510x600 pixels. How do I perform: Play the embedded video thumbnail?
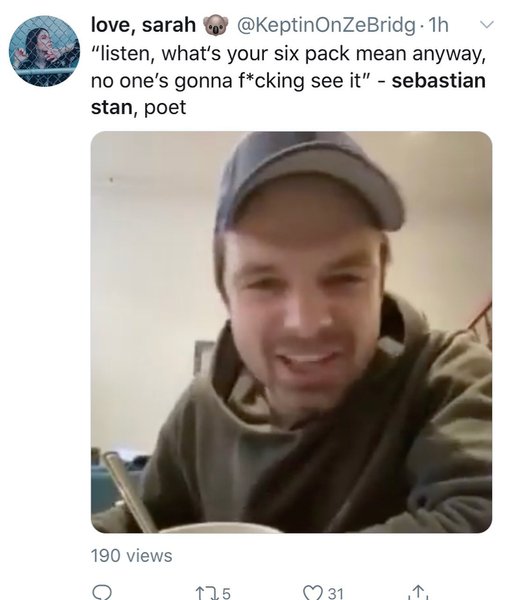pos(292,332)
